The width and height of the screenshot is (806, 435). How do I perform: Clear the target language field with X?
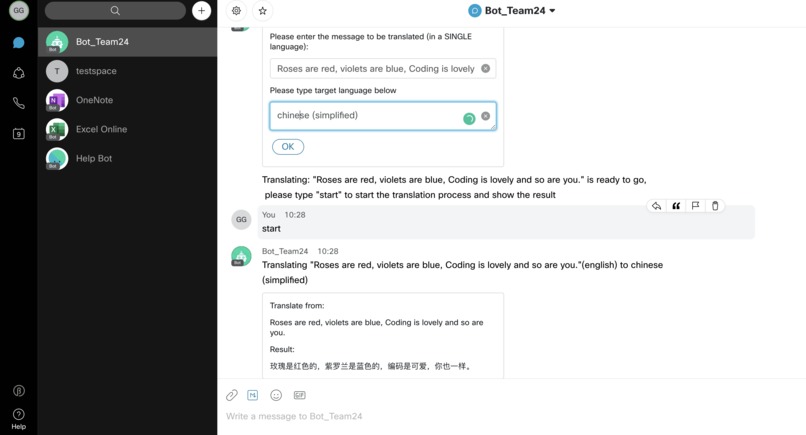click(485, 116)
